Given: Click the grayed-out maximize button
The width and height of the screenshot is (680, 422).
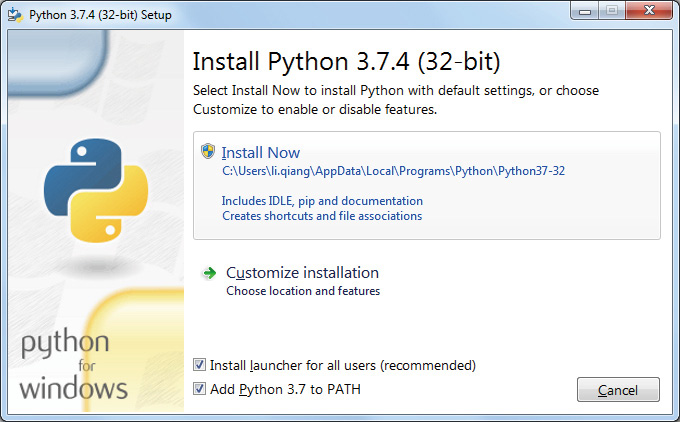Looking at the screenshot, I should click(611, 10).
